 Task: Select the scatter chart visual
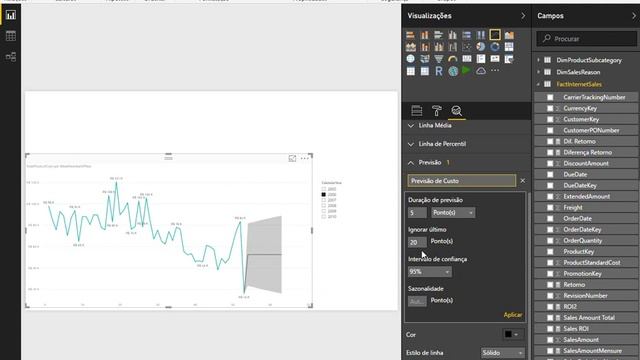pyautogui.click(x=467, y=47)
